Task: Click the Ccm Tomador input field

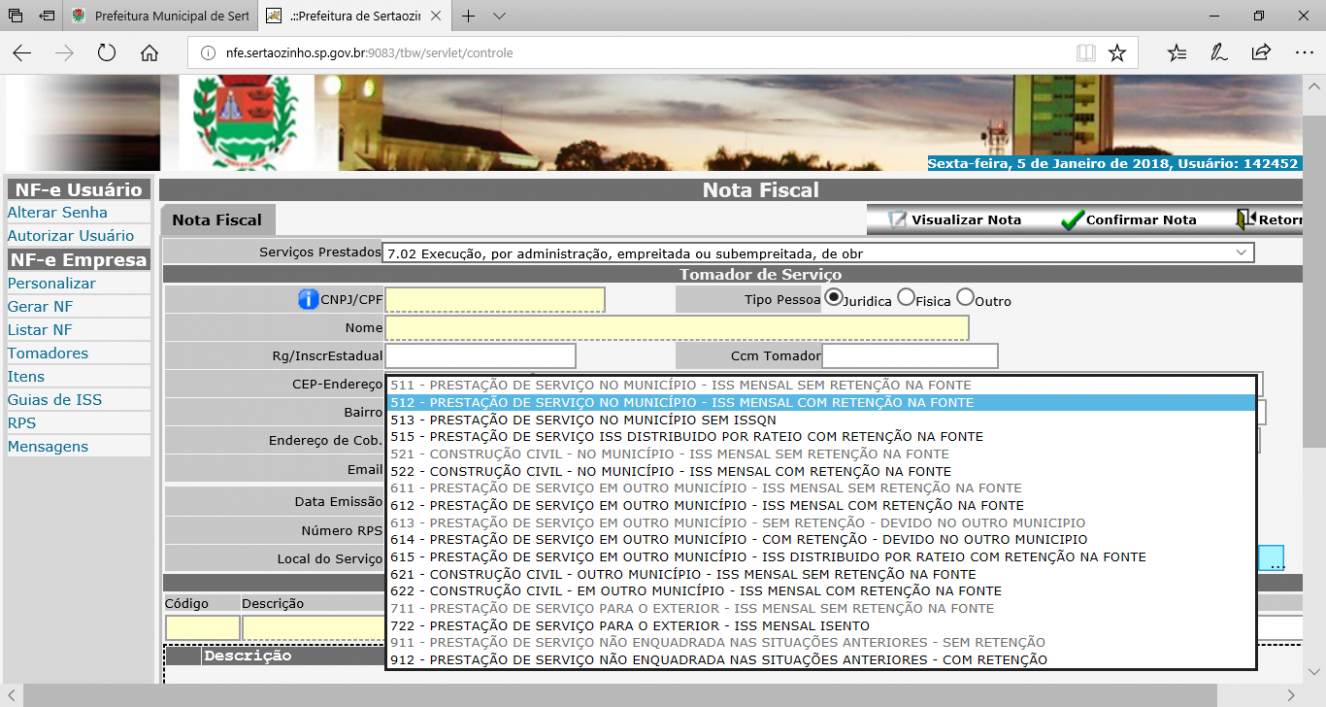Action: [x=910, y=355]
